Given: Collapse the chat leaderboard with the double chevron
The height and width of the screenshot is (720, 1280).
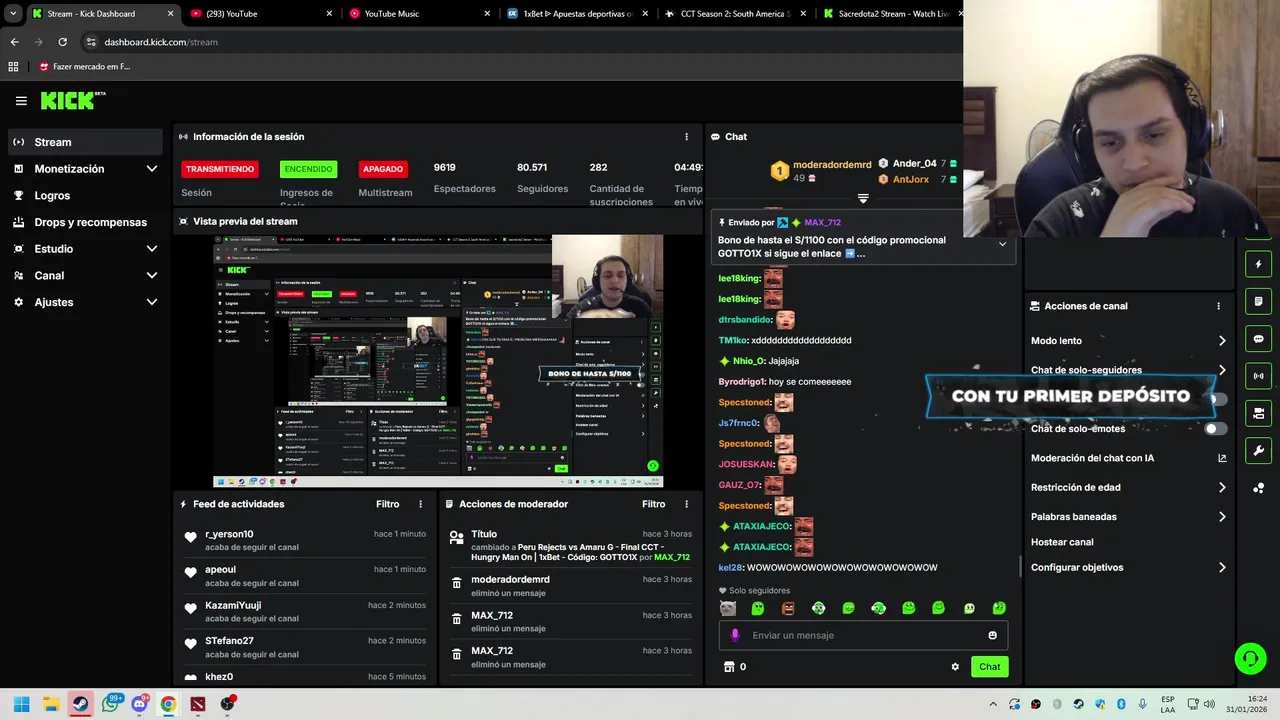Looking at the screenshot, I should coord(863,198).
